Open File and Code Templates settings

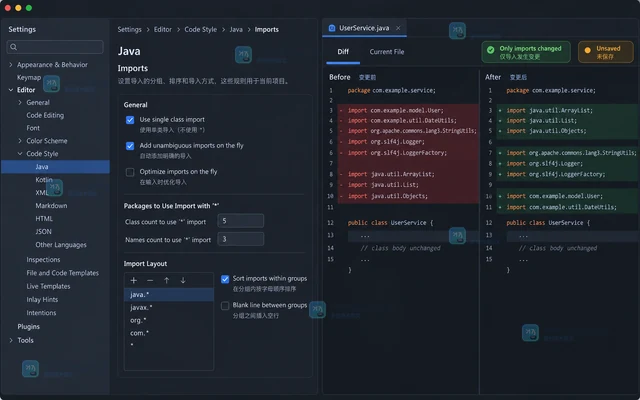point(62,273)
